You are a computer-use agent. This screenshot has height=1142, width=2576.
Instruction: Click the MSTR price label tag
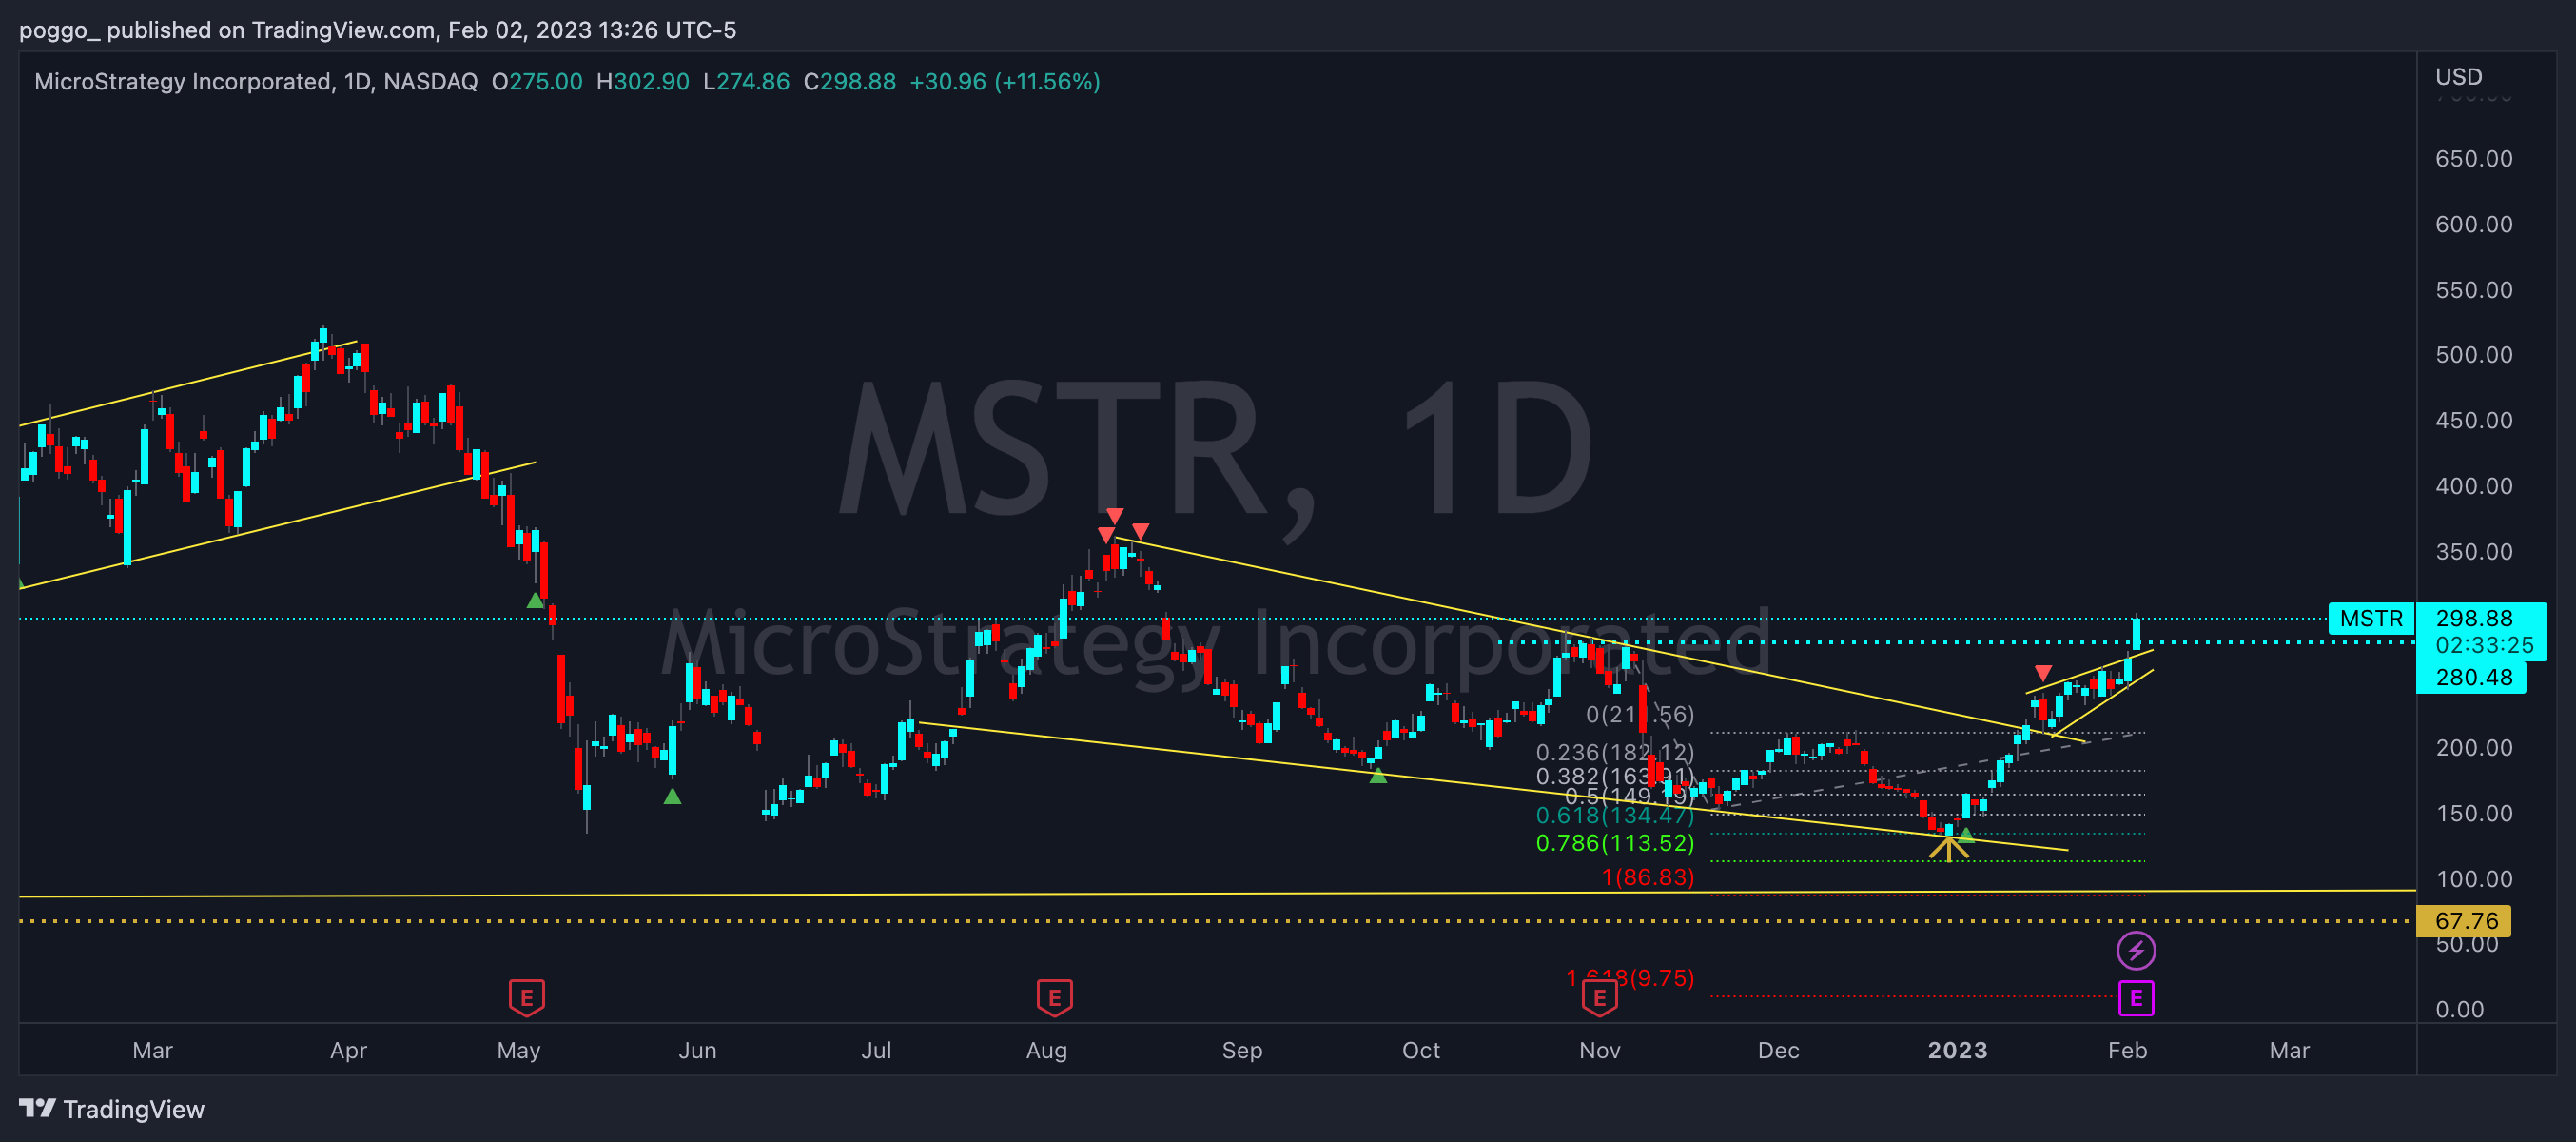[x=2371, y=618]
